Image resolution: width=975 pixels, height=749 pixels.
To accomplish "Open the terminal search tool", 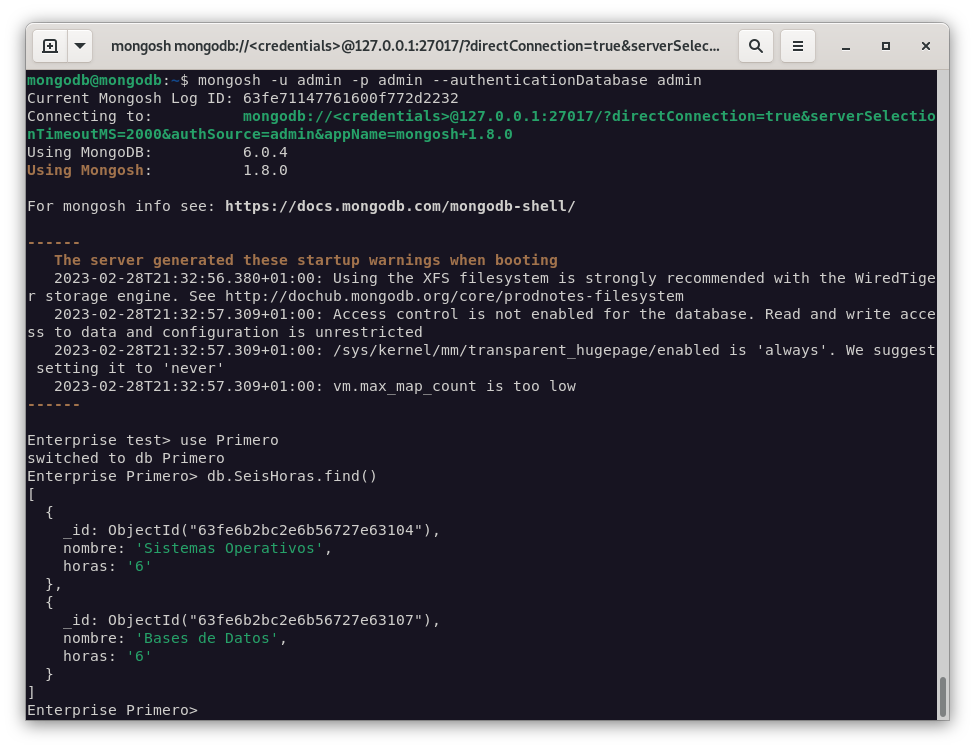I will click(x=756, y=46).
